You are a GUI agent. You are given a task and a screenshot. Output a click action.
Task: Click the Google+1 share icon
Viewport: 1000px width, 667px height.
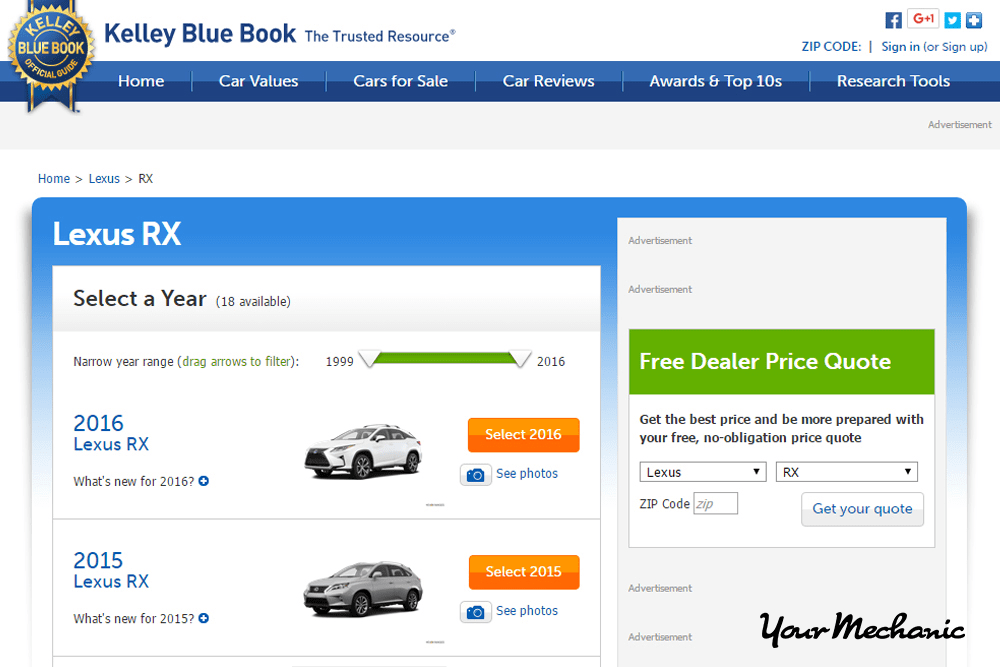pyautogui.click(x=923, y=19)
